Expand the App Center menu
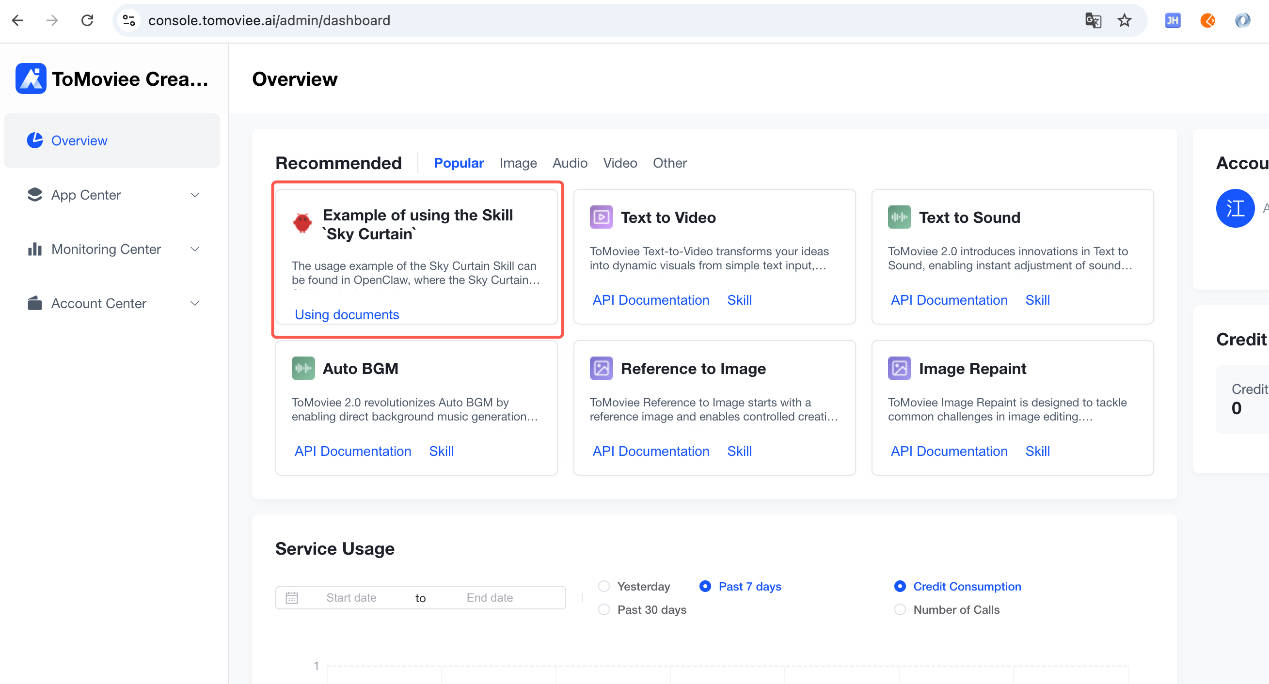The width and height of the screenshot is (1269, 684). point(111,195)
